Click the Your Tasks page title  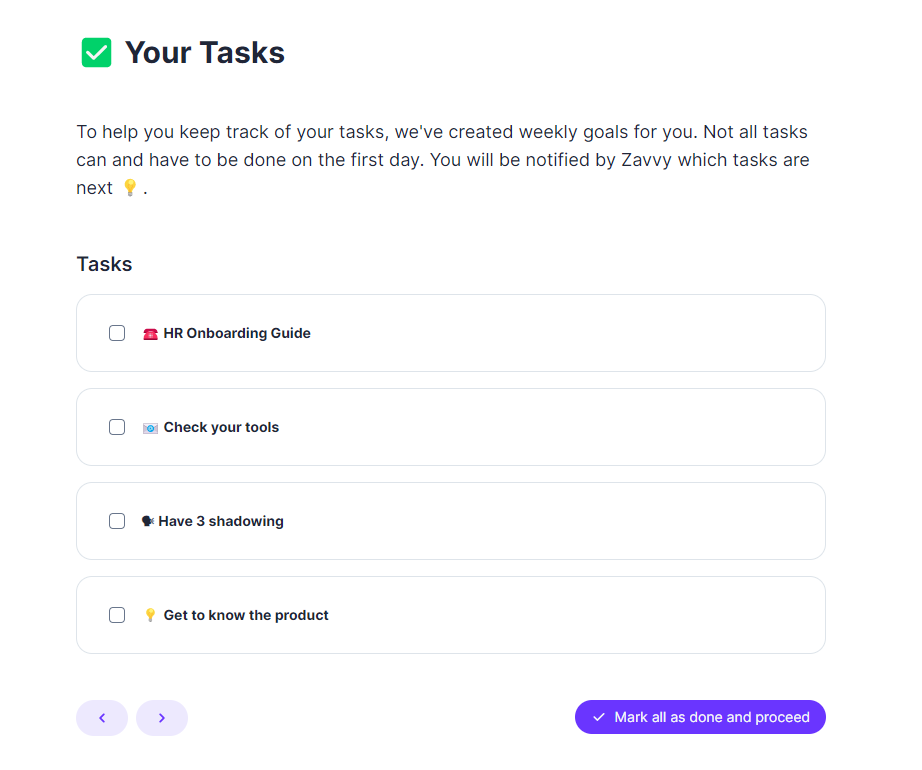click(x=204, y=52)
